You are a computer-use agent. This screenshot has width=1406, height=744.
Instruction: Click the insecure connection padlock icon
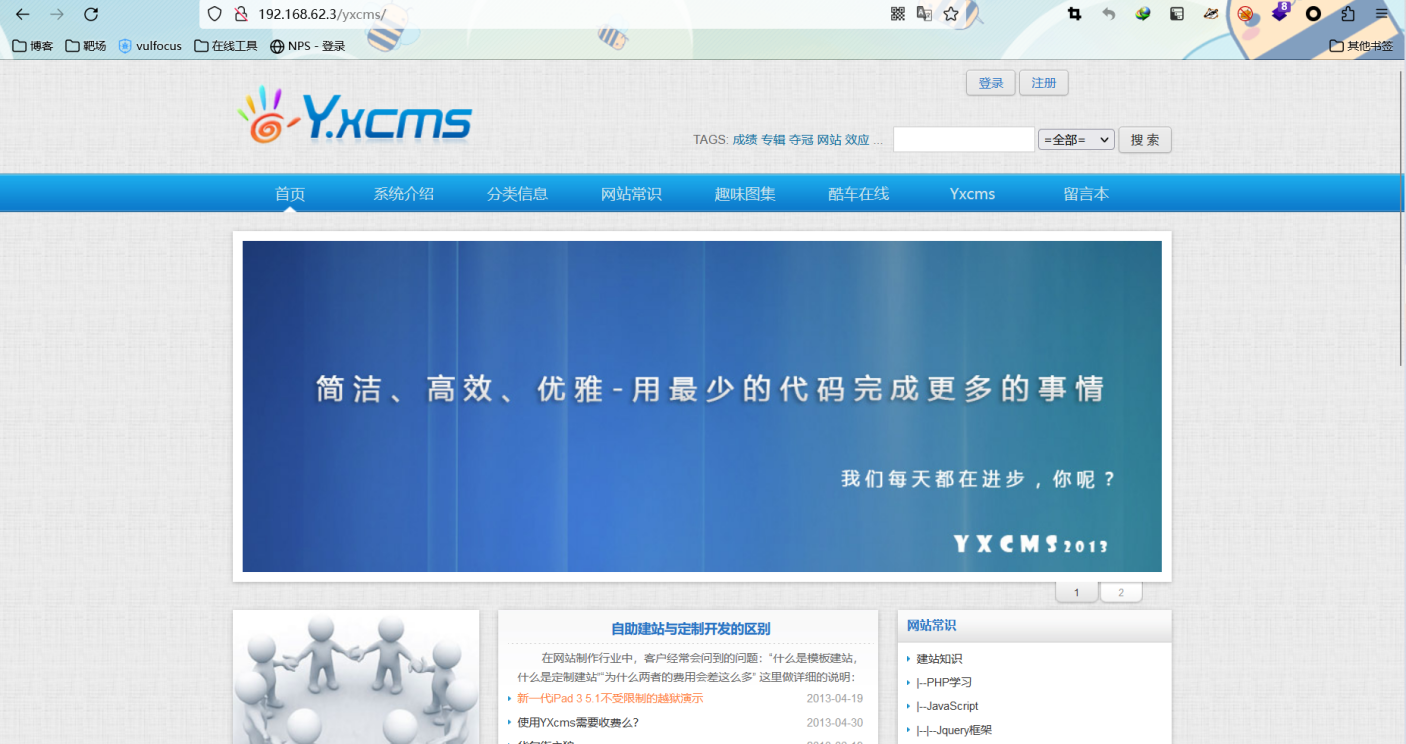pyautogui.click(x=240, y=14)
